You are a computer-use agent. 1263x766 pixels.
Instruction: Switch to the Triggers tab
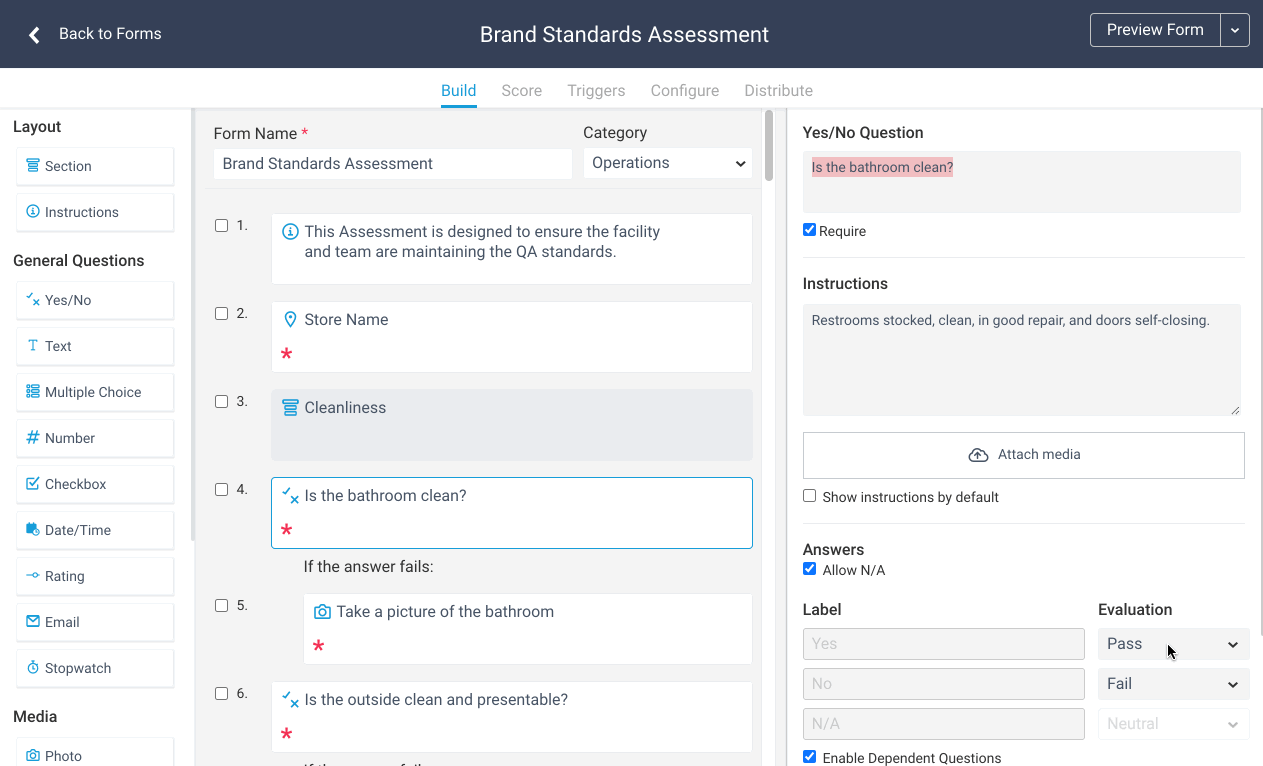click(x=596, y=90)
